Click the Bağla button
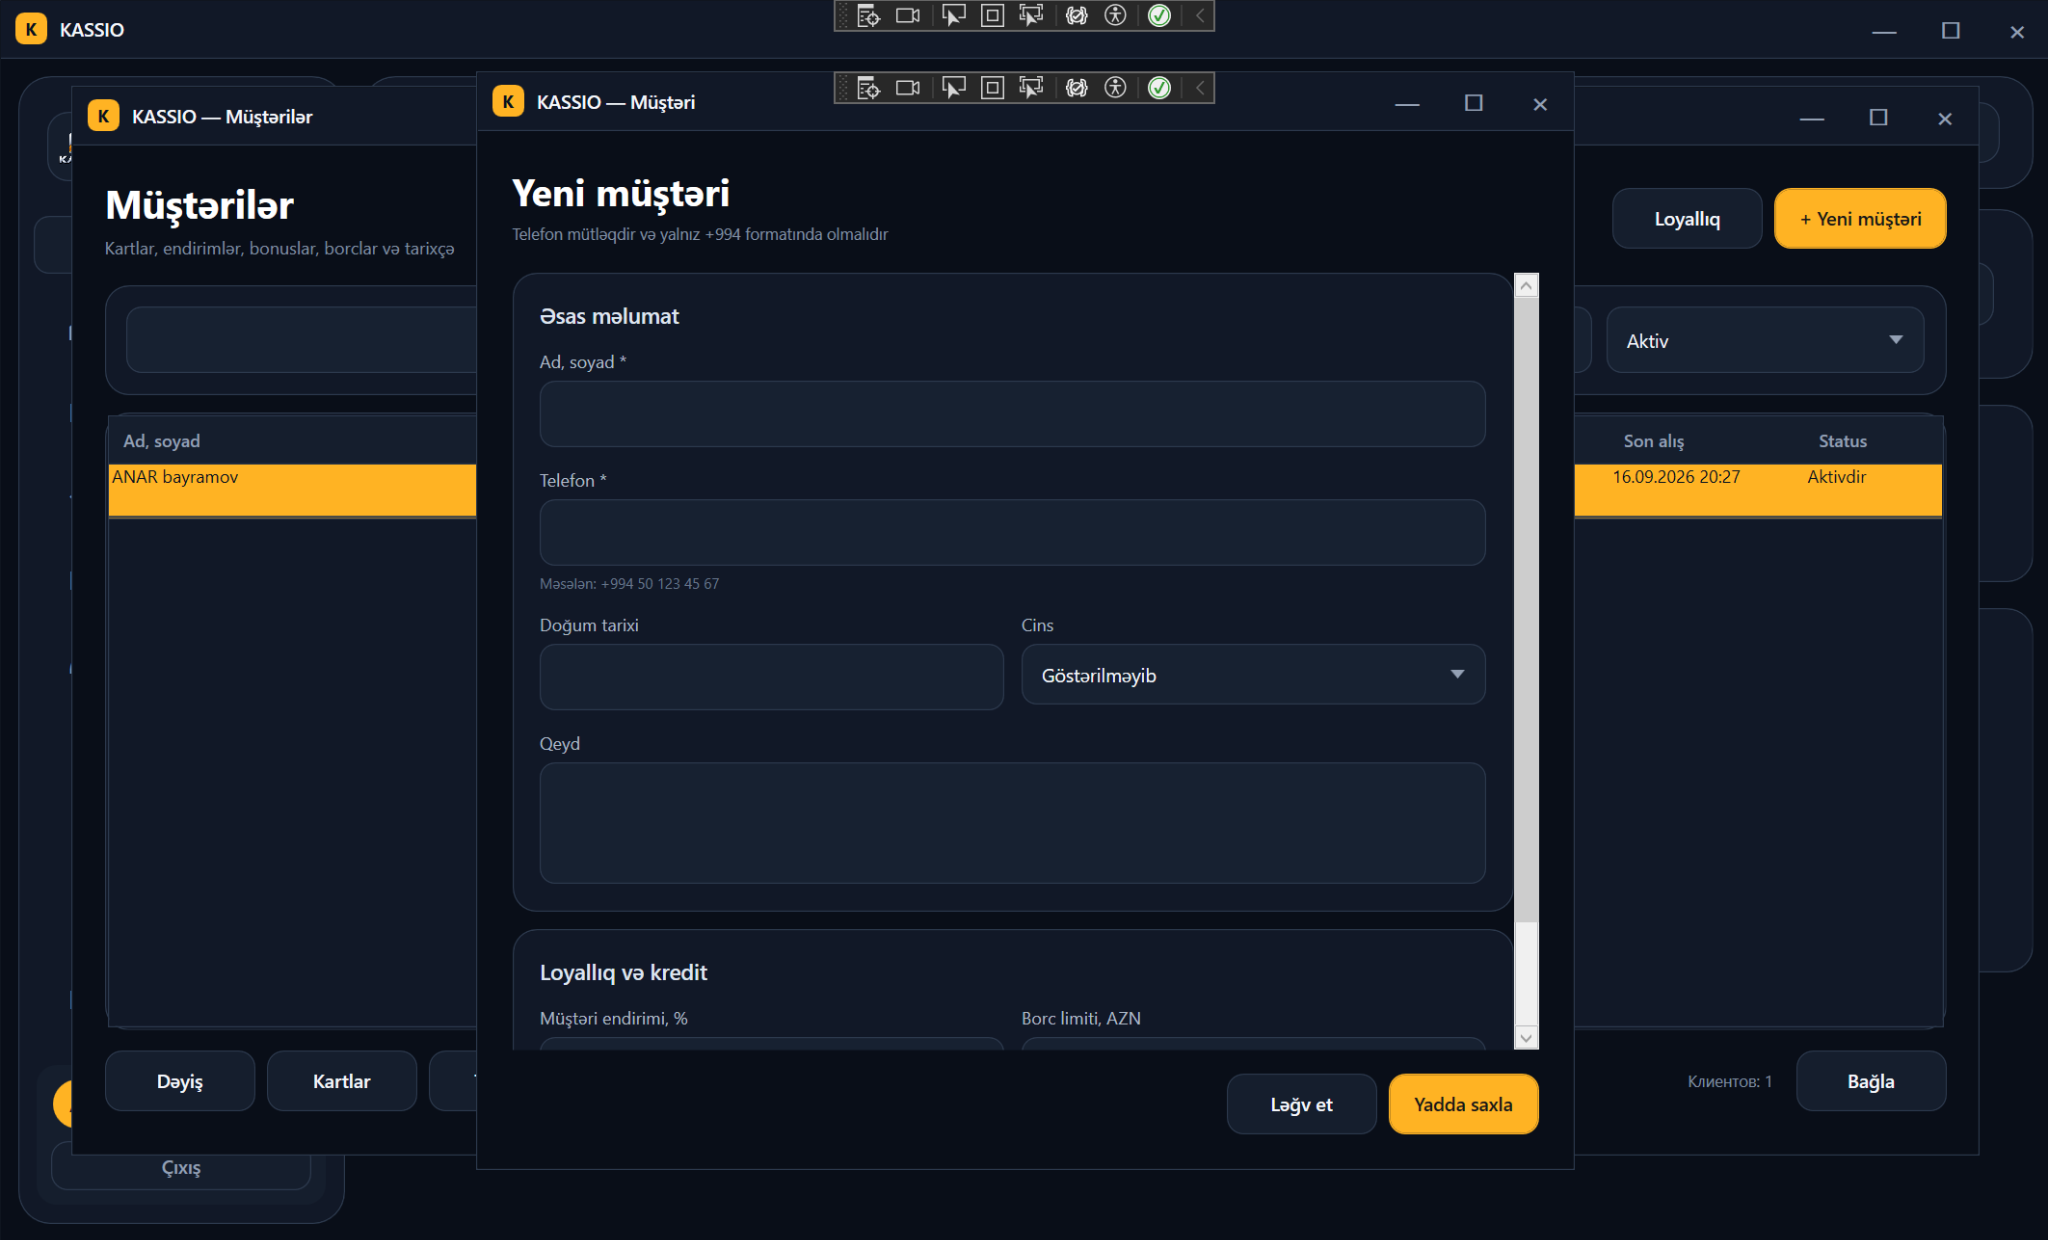Viewport: 2048px width, 1240px height. (1871, 1081)
